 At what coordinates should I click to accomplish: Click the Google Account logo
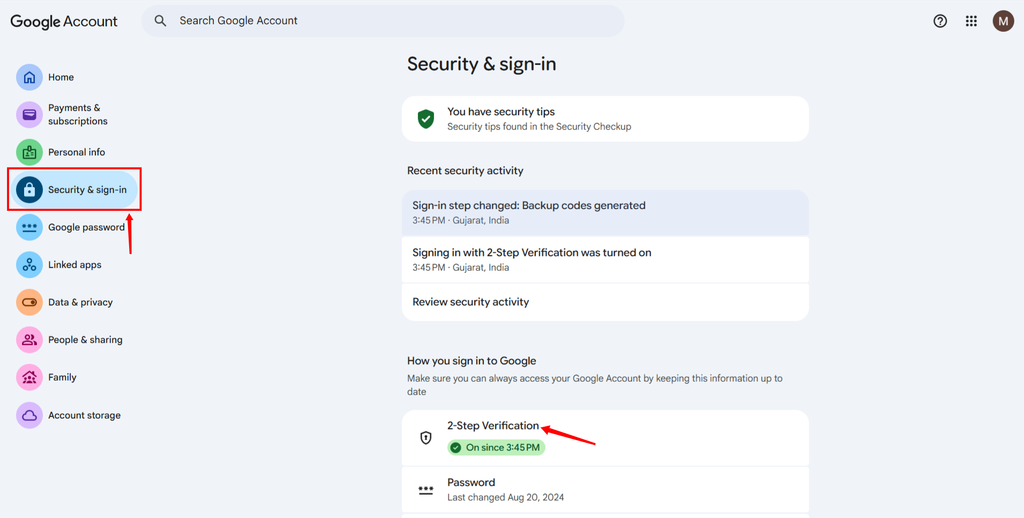[x=64, y=21]
